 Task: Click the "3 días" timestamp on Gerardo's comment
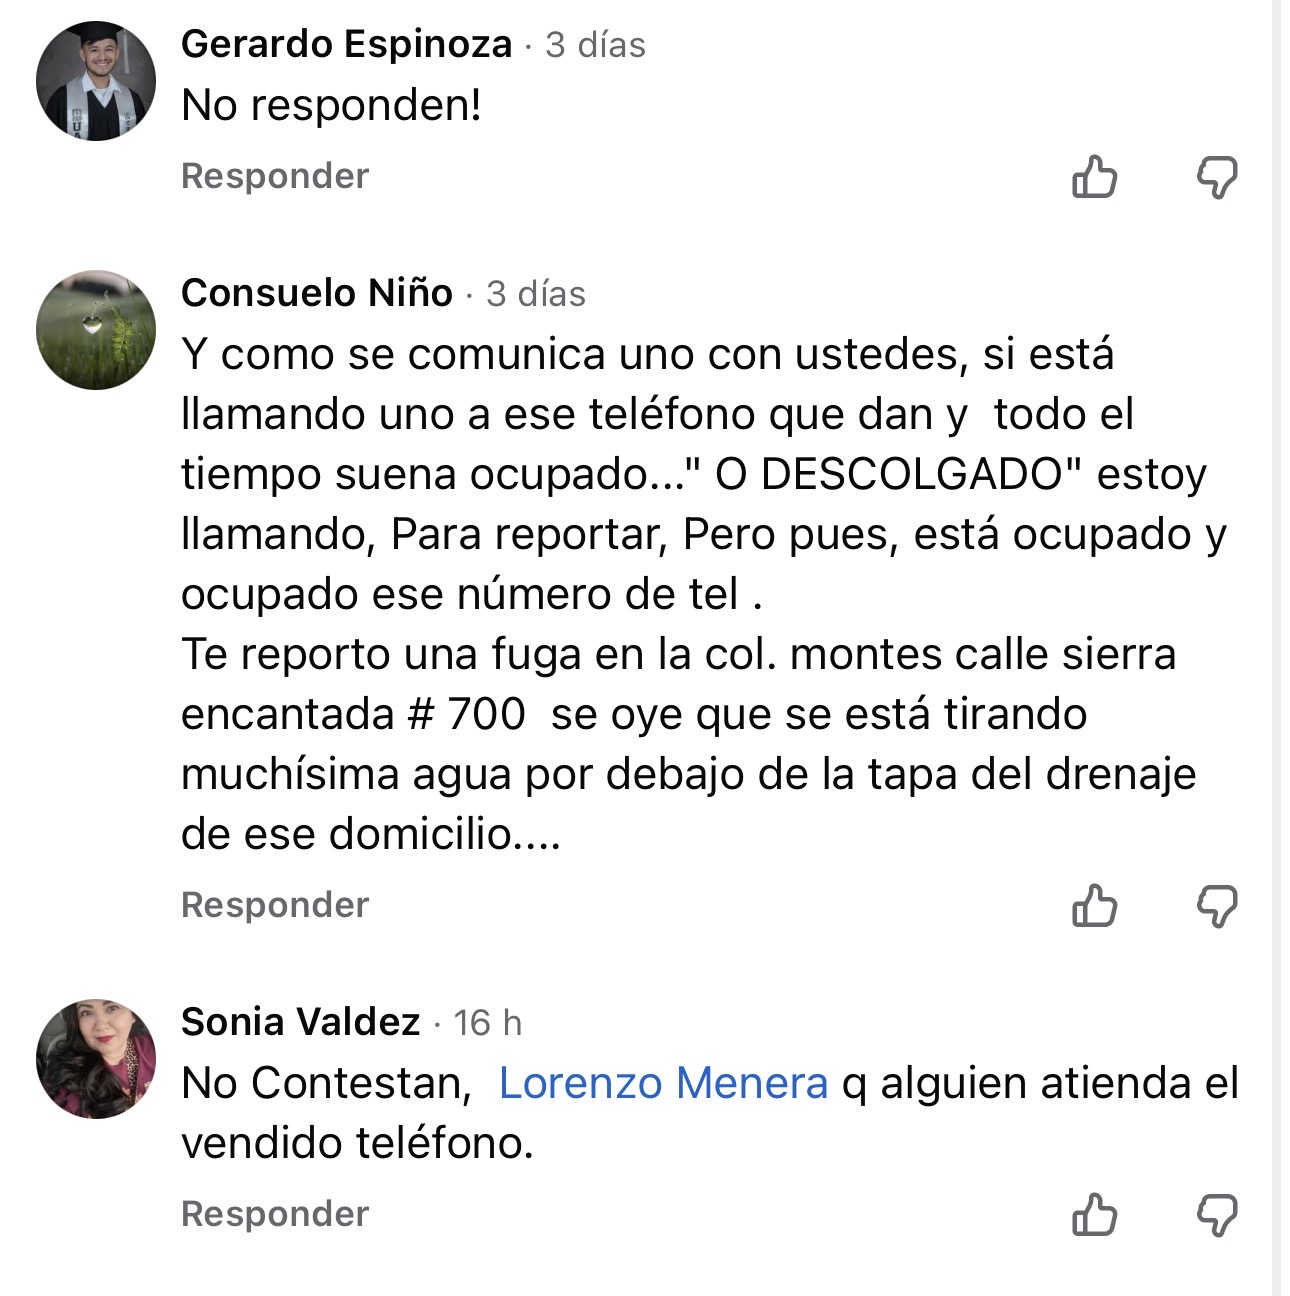pos(596,45)
